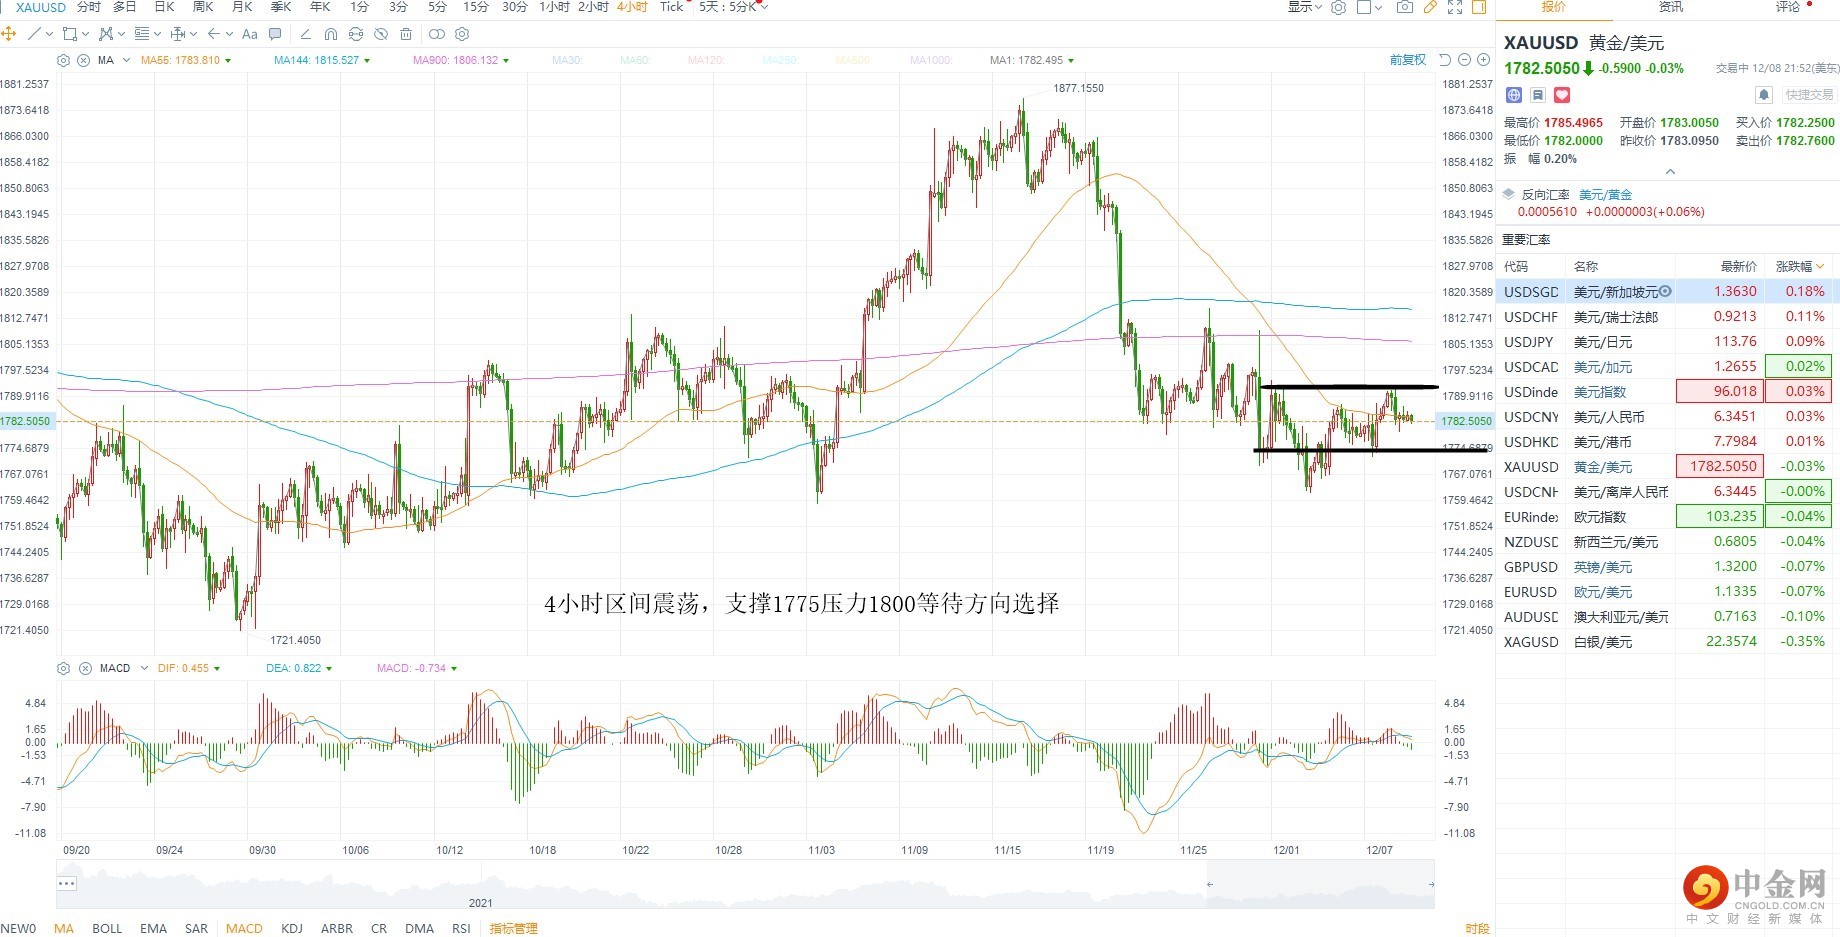This screenshot has width=1840, height=937.
Task: Zoom in chart with plus icon
Action: pyautogui.click(x=1483, y=60)
